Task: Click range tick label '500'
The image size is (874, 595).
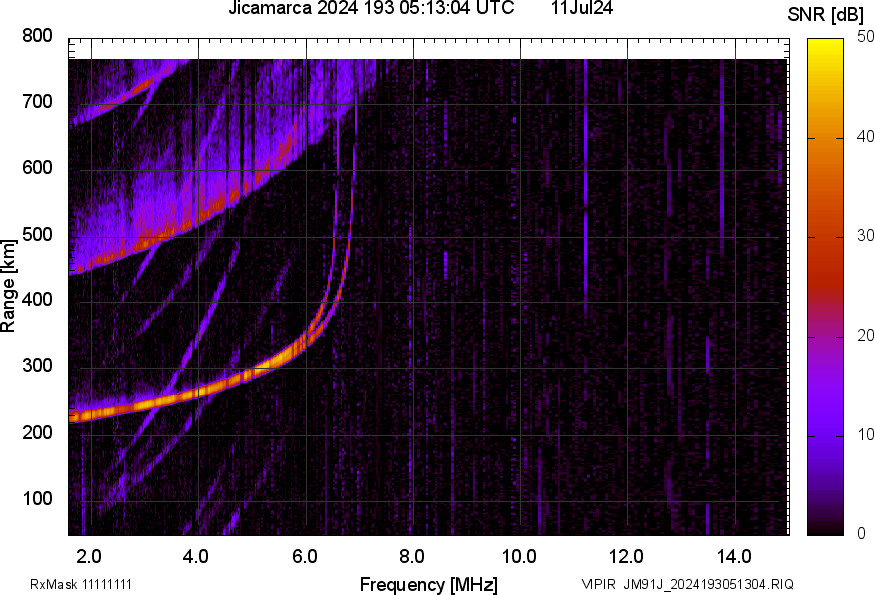Action: pos(37,234)
